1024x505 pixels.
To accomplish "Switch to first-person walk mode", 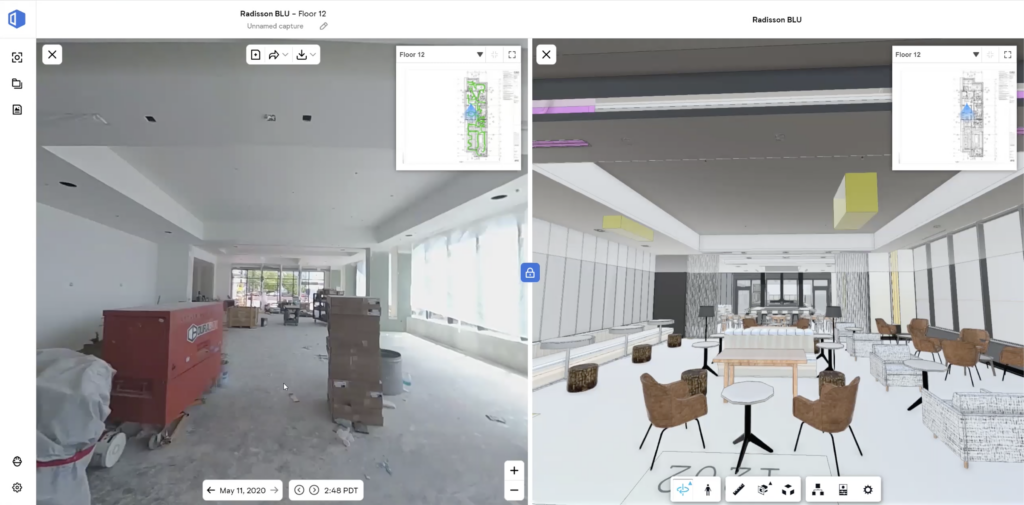I will tap(708, 490).
